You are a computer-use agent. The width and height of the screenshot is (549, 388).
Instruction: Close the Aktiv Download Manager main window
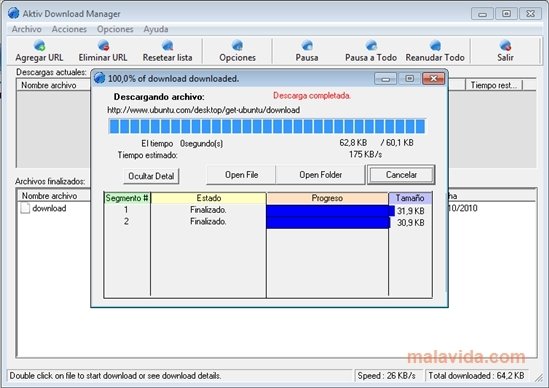(530, 14)
